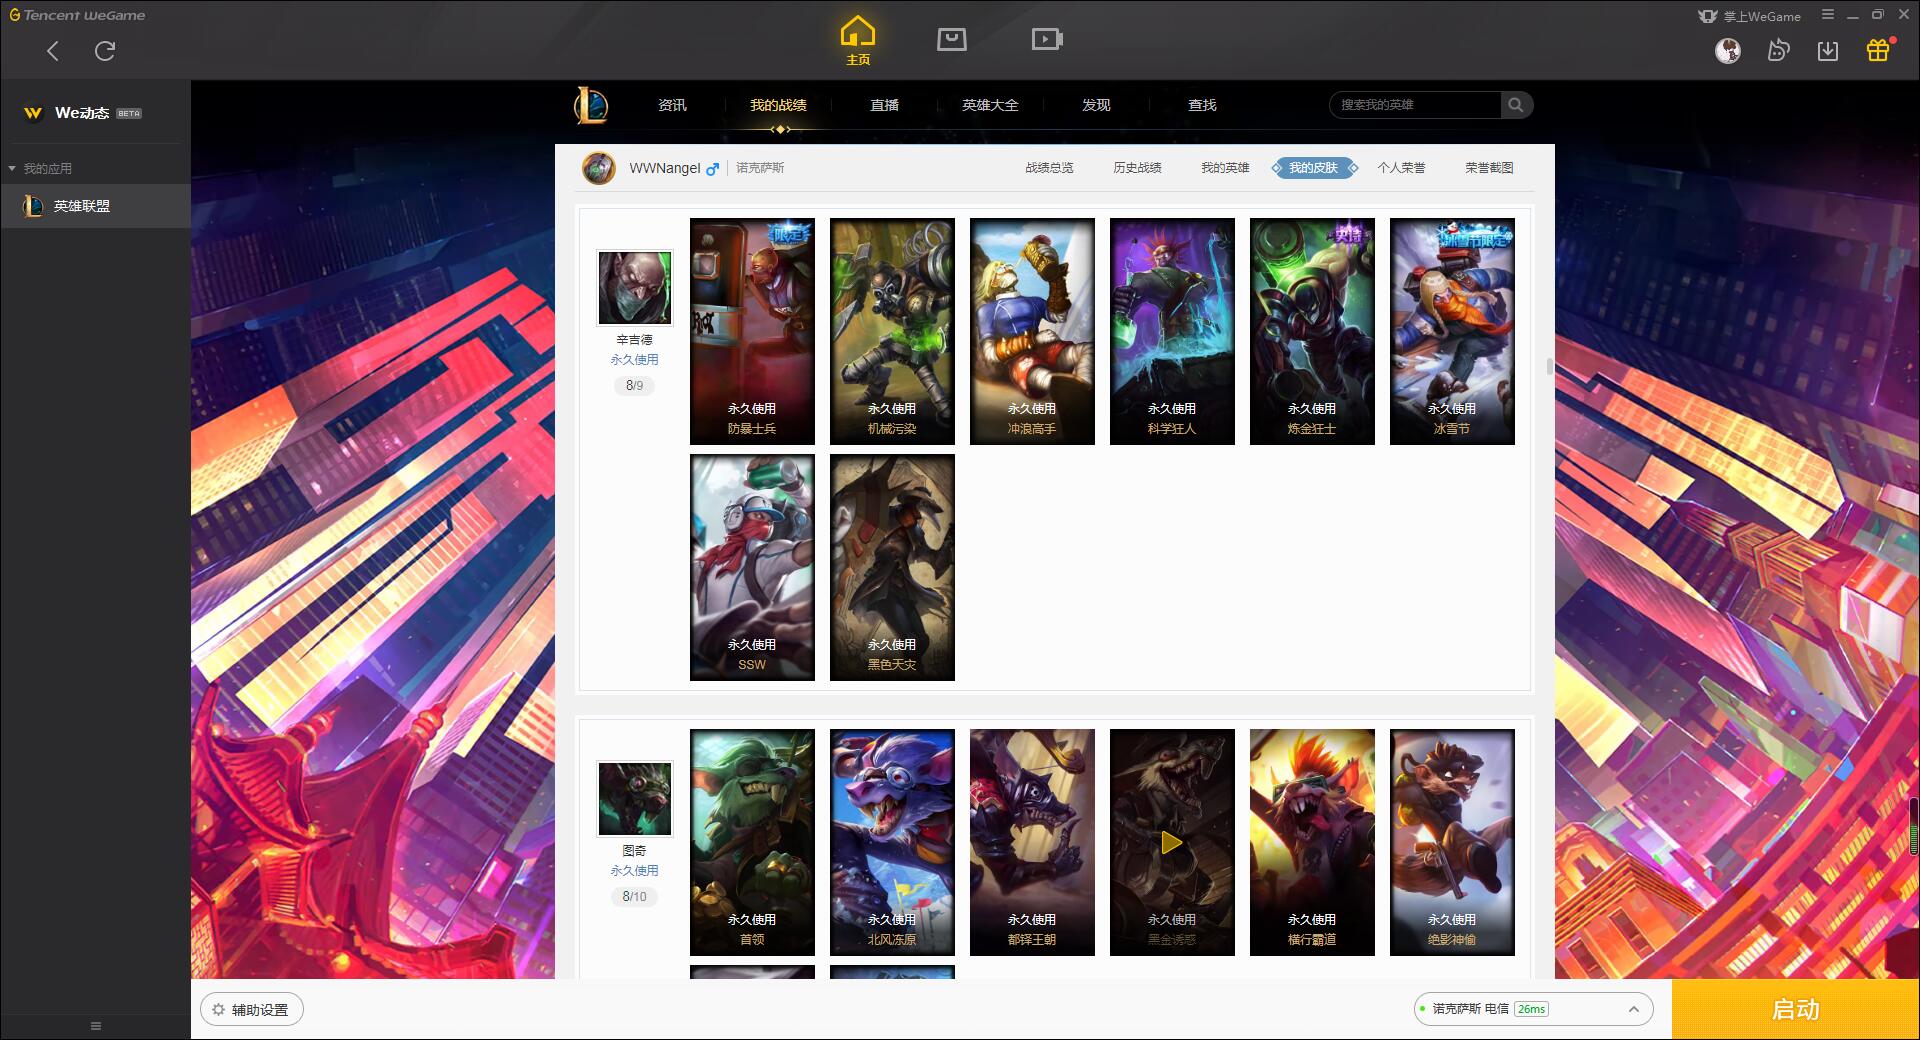
Task: Open the main hamburger menu at top right
Action: click(x=1828, y=15)
